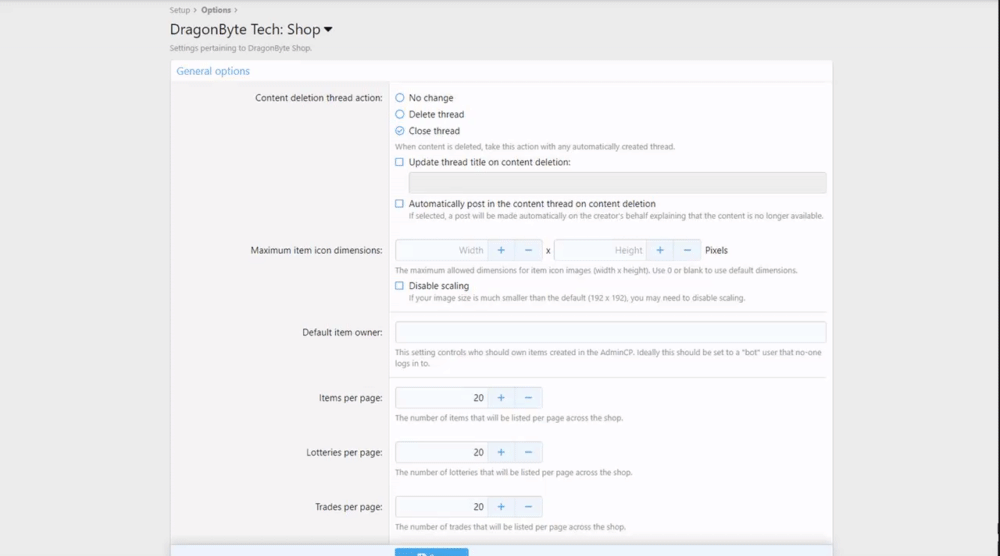Image resolution: width=1000 pixels, height=556 pixels.
Task: Click the thread title text field
Action: click(617, 183)
